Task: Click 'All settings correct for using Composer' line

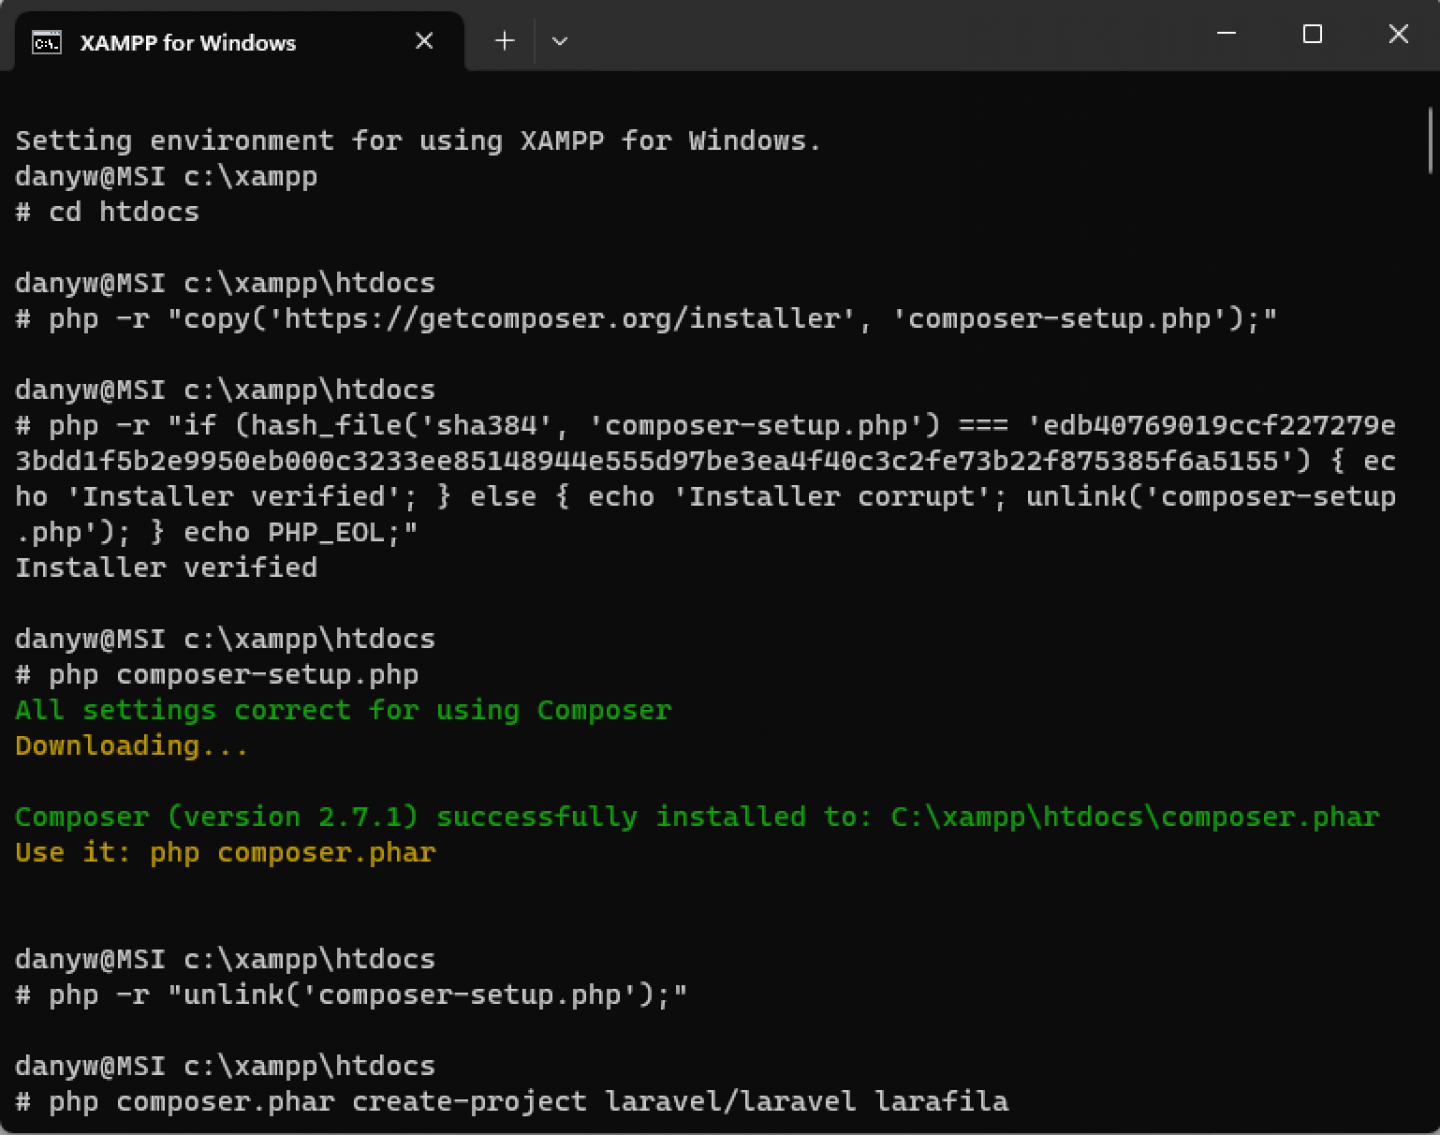Action: (343, 710)
